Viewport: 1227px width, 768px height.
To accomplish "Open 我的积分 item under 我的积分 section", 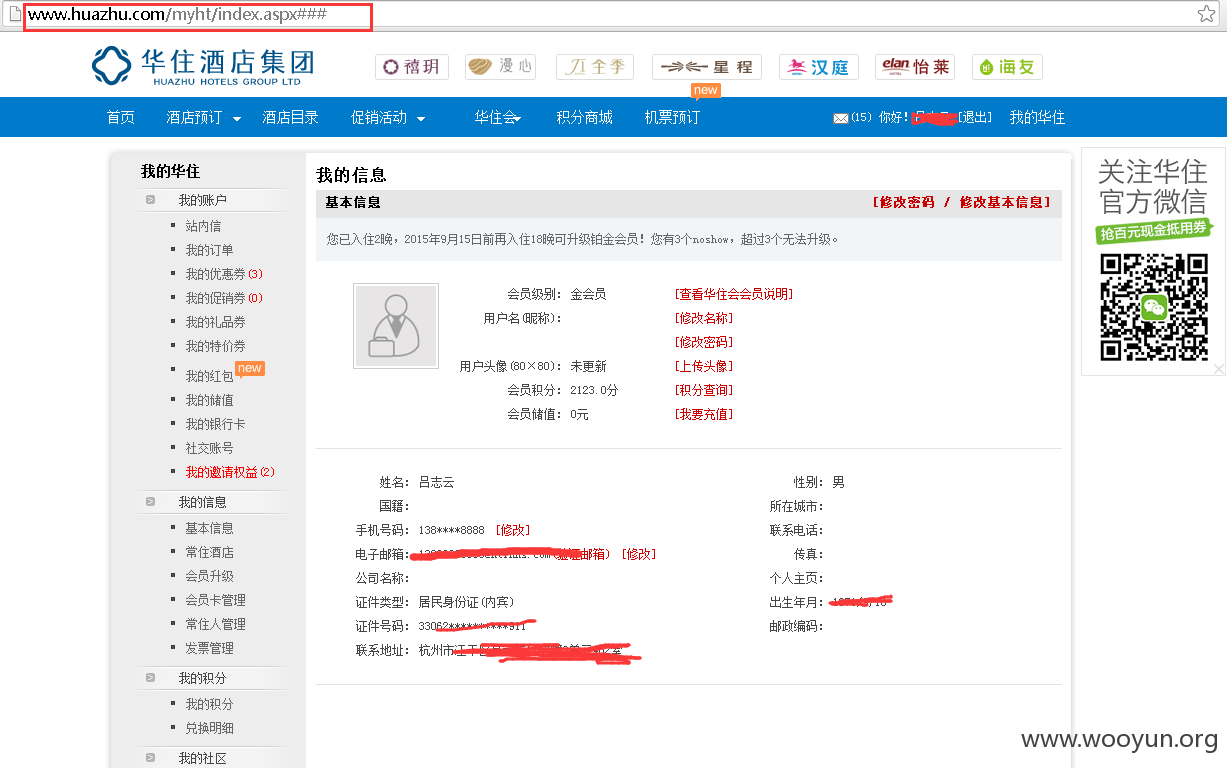I will click(x=209, y=704).
